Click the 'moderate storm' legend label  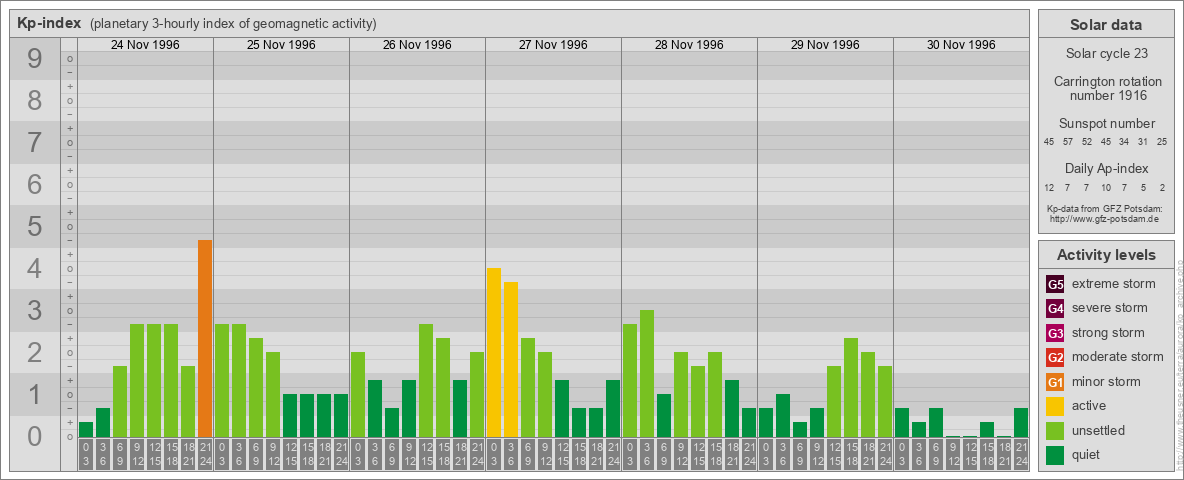1118,357
